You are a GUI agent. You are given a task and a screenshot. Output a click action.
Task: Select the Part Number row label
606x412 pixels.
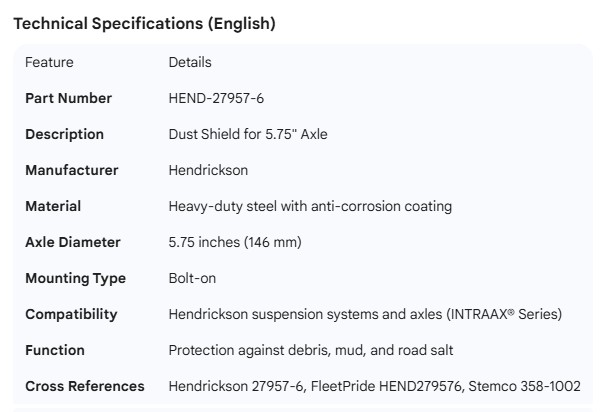(x=68, y=98)
